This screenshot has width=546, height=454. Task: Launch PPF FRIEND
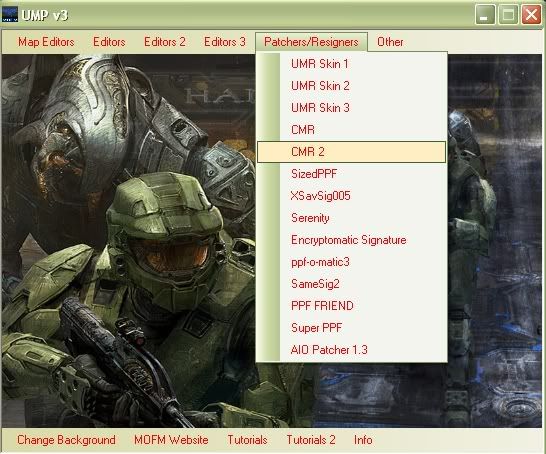pos(351,306)
